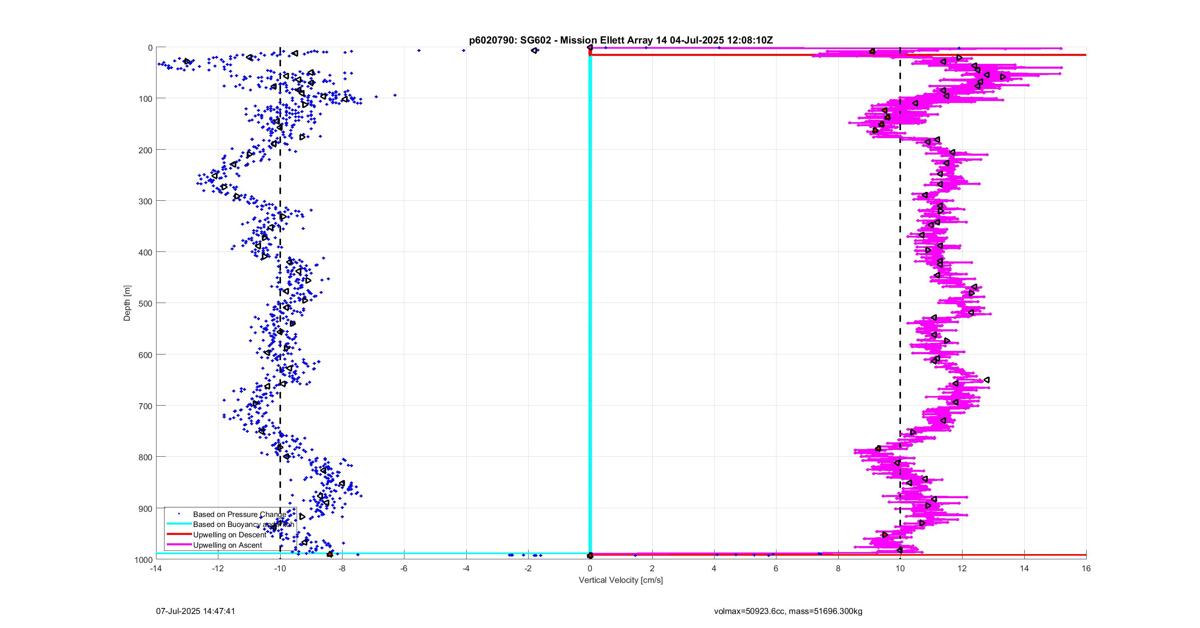Click the magenta line sample in the legend

pos(177,545)
